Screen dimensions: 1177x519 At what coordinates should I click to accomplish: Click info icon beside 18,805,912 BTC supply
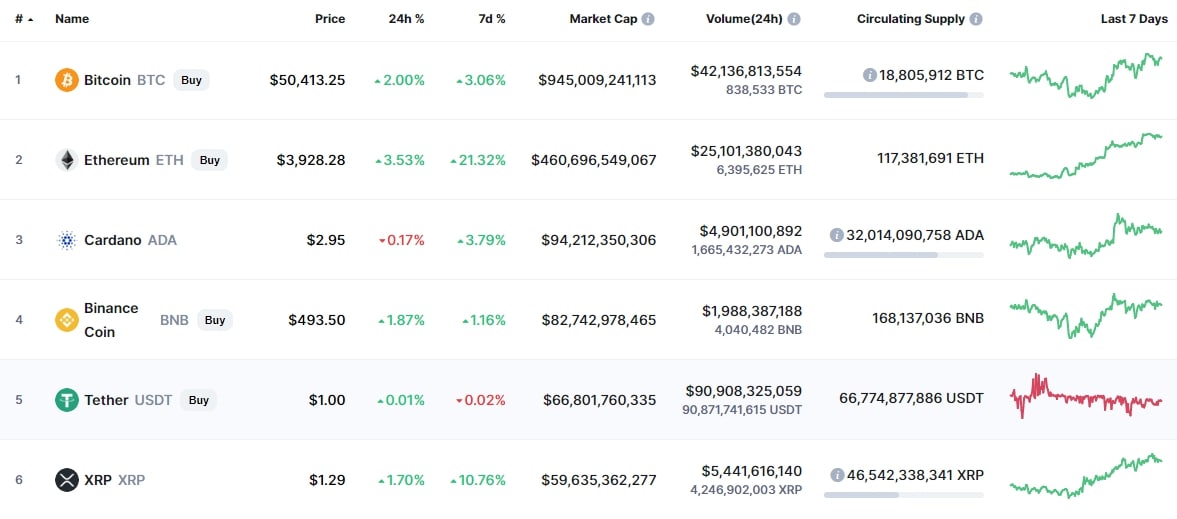pos(869,75)
